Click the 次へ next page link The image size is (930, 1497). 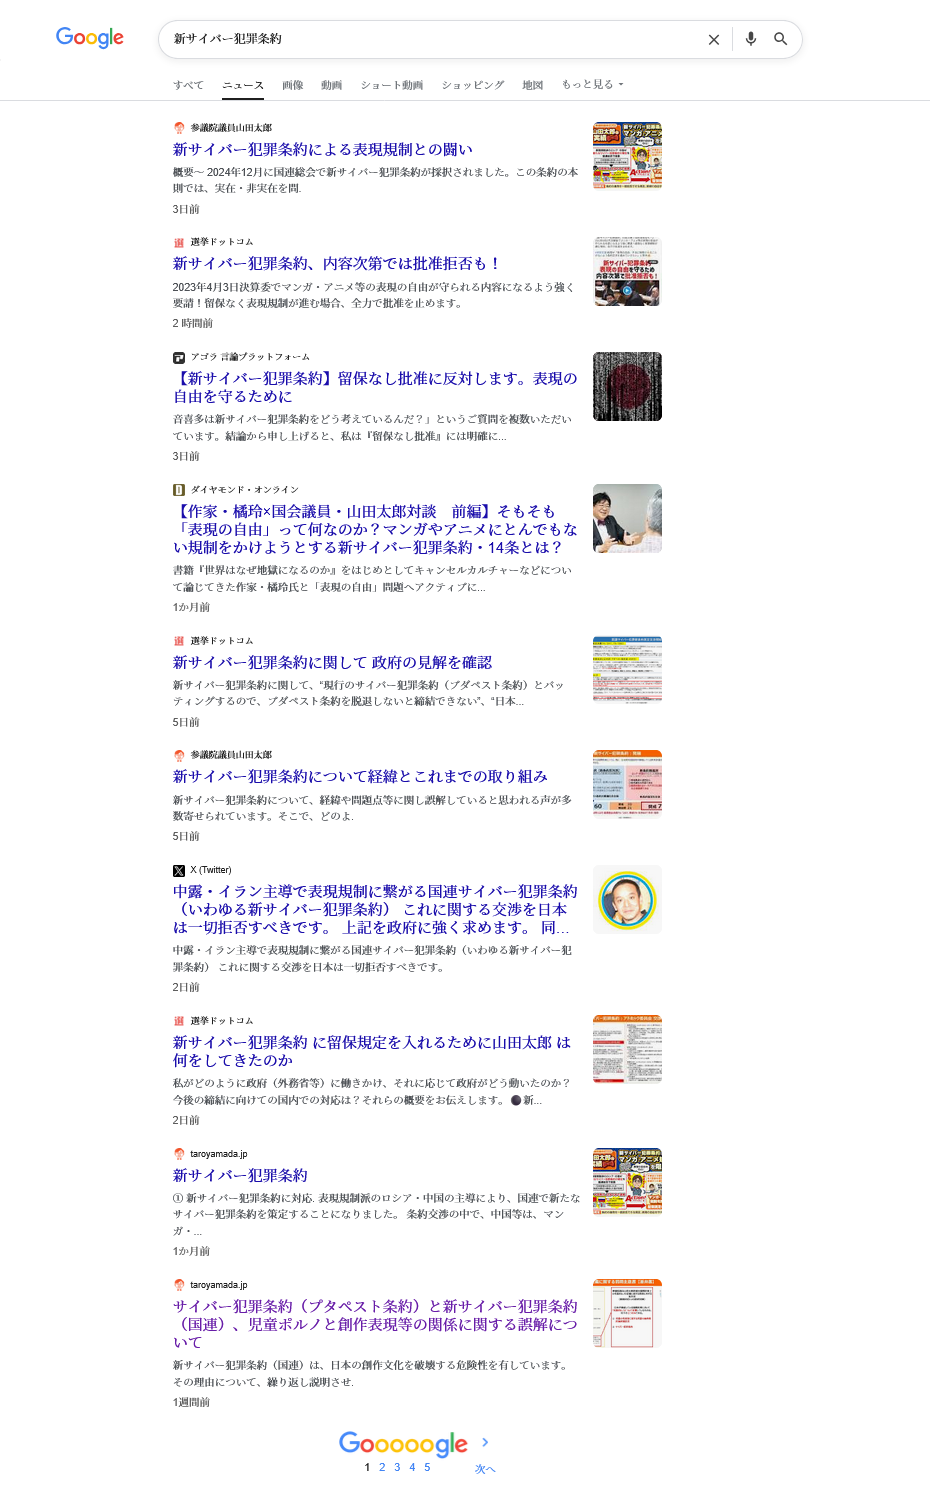485,1469
